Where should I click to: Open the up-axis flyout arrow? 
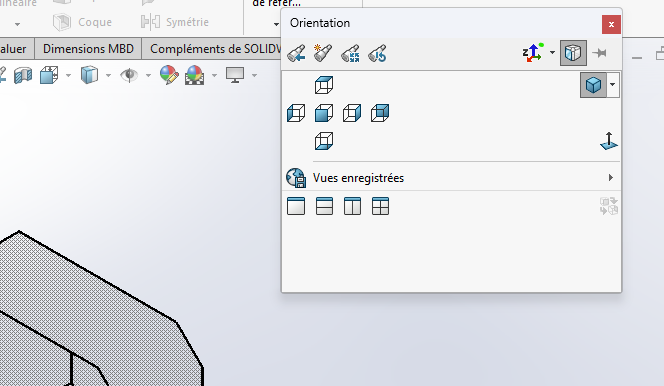[552, 53]
